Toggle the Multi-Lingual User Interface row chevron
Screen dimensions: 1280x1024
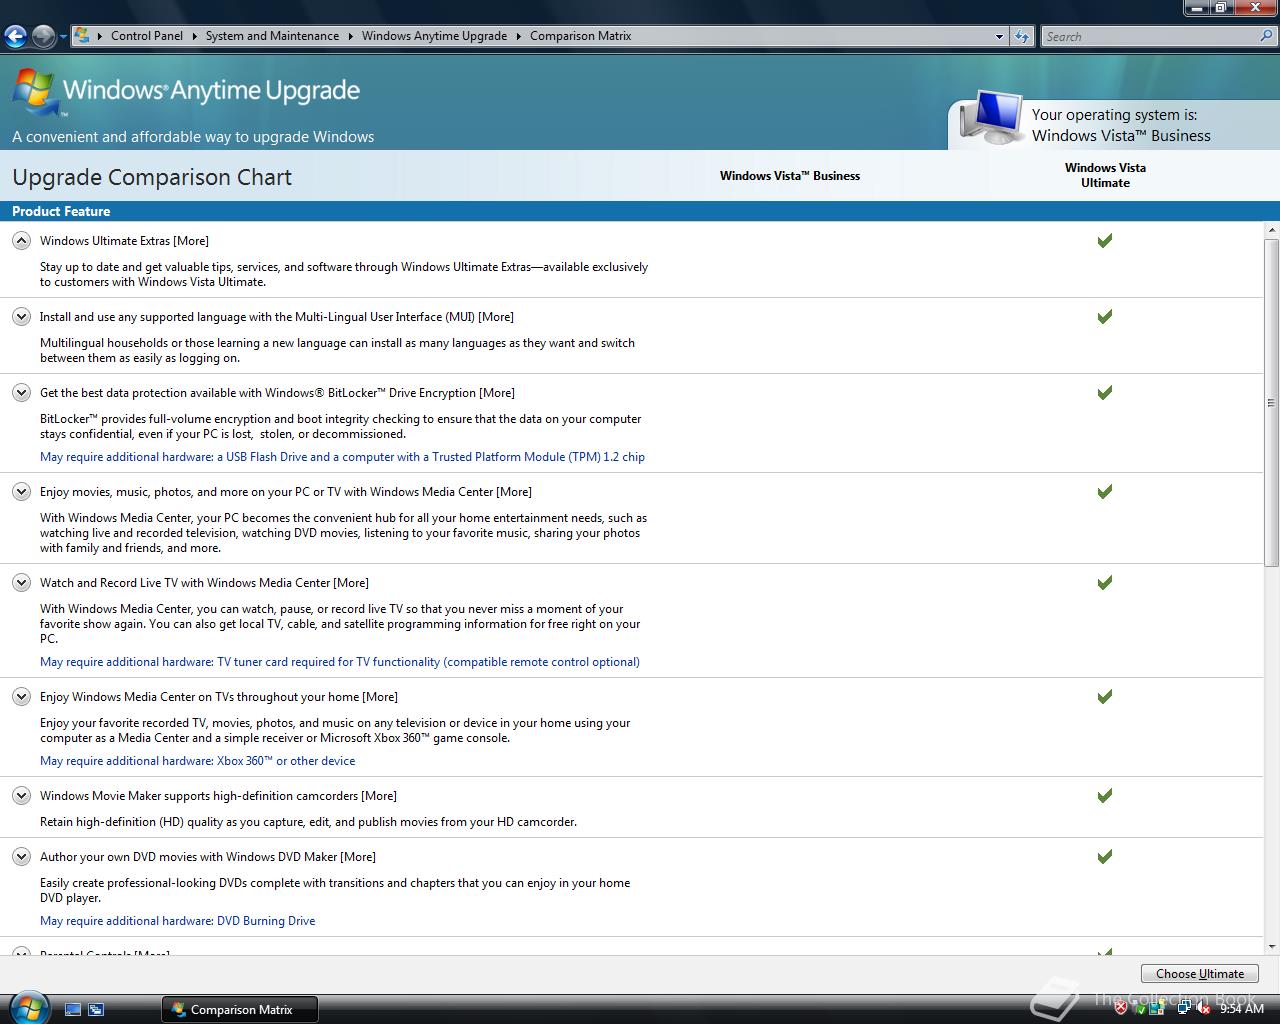point(21,316)
